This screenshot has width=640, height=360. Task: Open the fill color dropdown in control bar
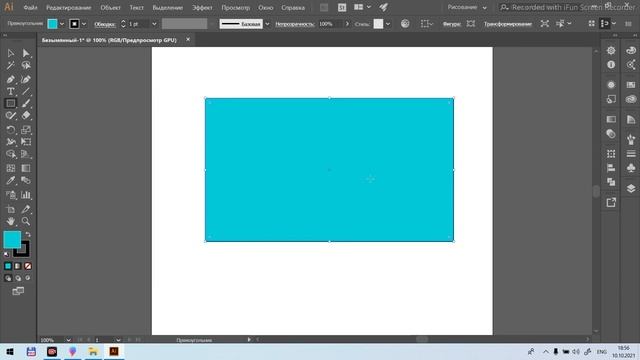[62, 24]
